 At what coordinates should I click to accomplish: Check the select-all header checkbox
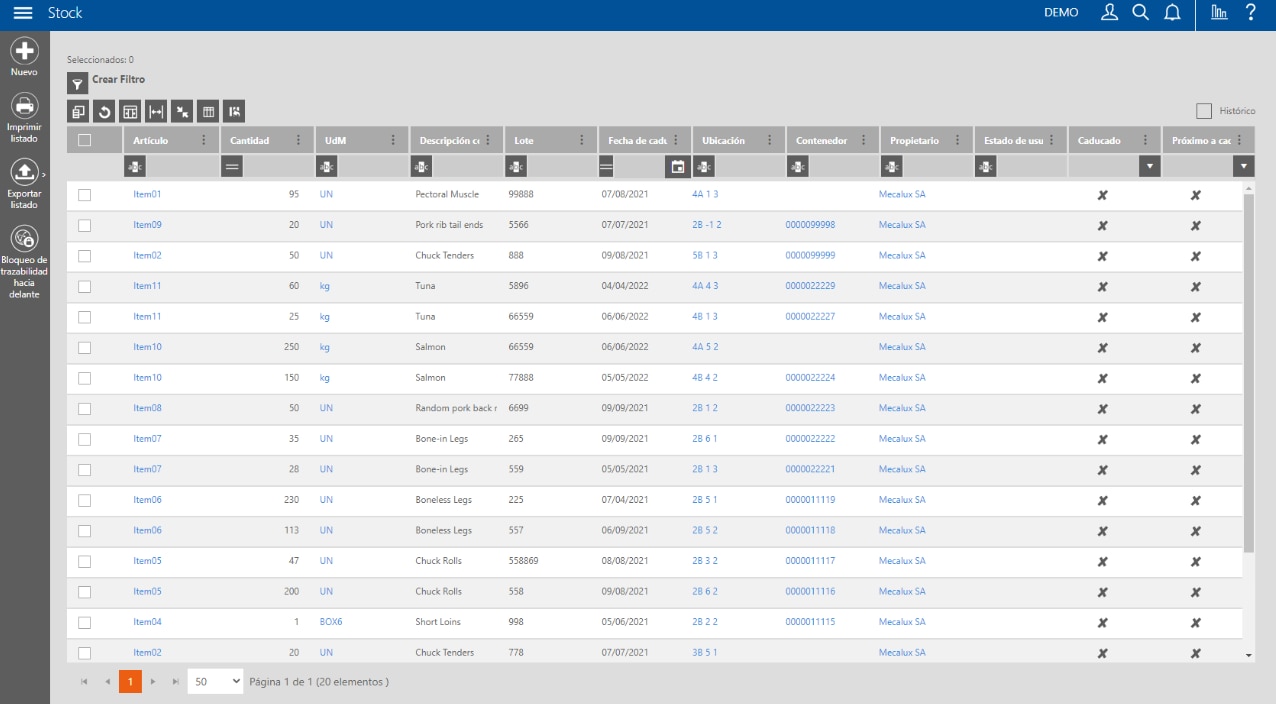[x=84, y=141]
